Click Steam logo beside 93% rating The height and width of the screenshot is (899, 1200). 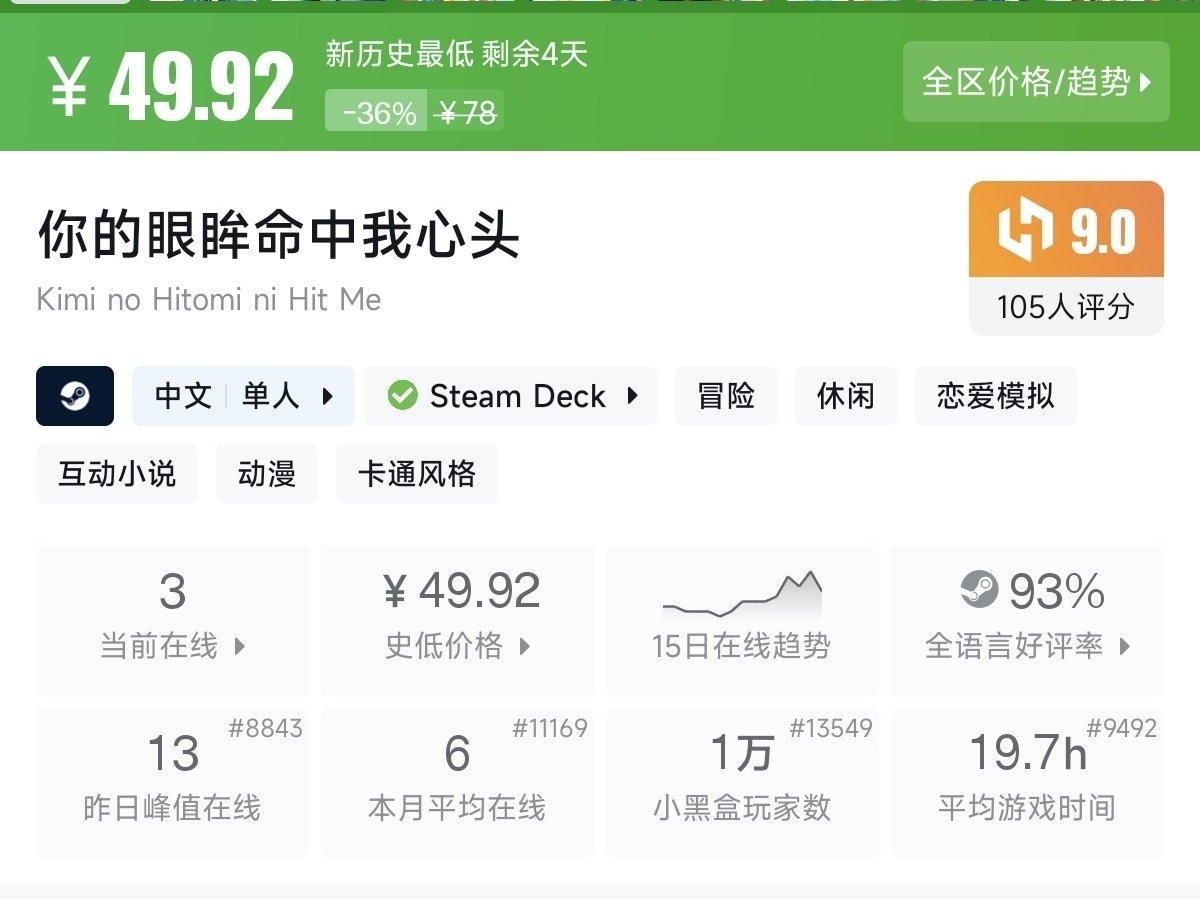point(979,590)
